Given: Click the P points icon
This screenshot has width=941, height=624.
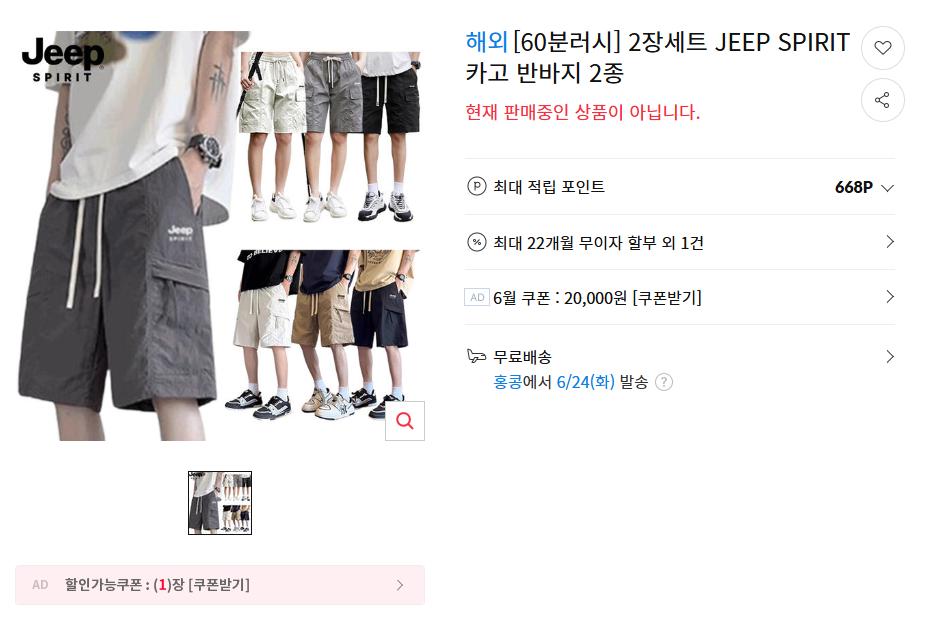Looking at the screenshot, I should 477,187.
